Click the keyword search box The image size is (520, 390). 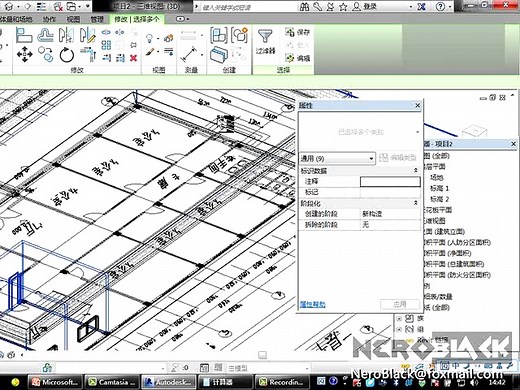point(247,7)
